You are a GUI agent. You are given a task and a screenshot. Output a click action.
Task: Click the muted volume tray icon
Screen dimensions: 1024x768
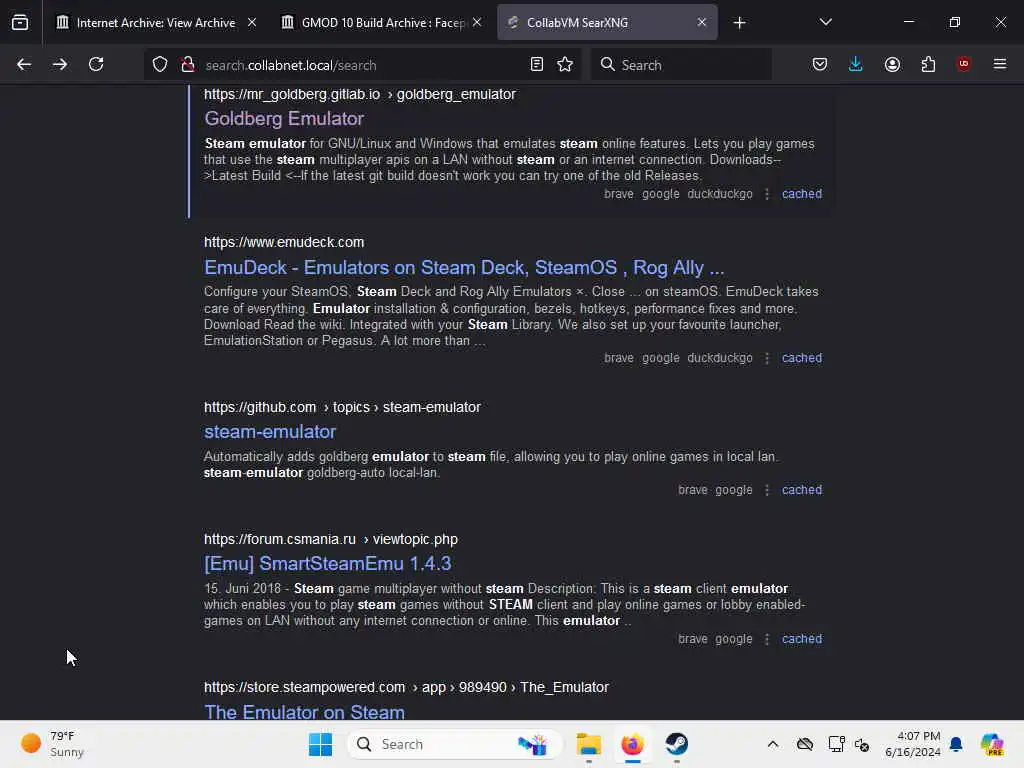[x=862, y=744]
